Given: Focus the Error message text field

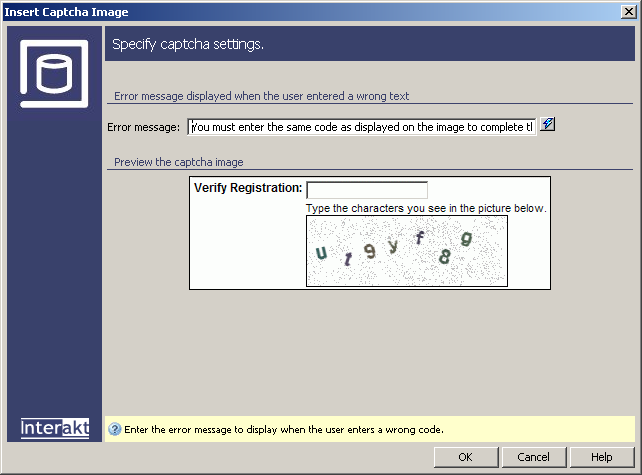Looking at the screenshot, I should pyautogui.click(x=362, y=127).
